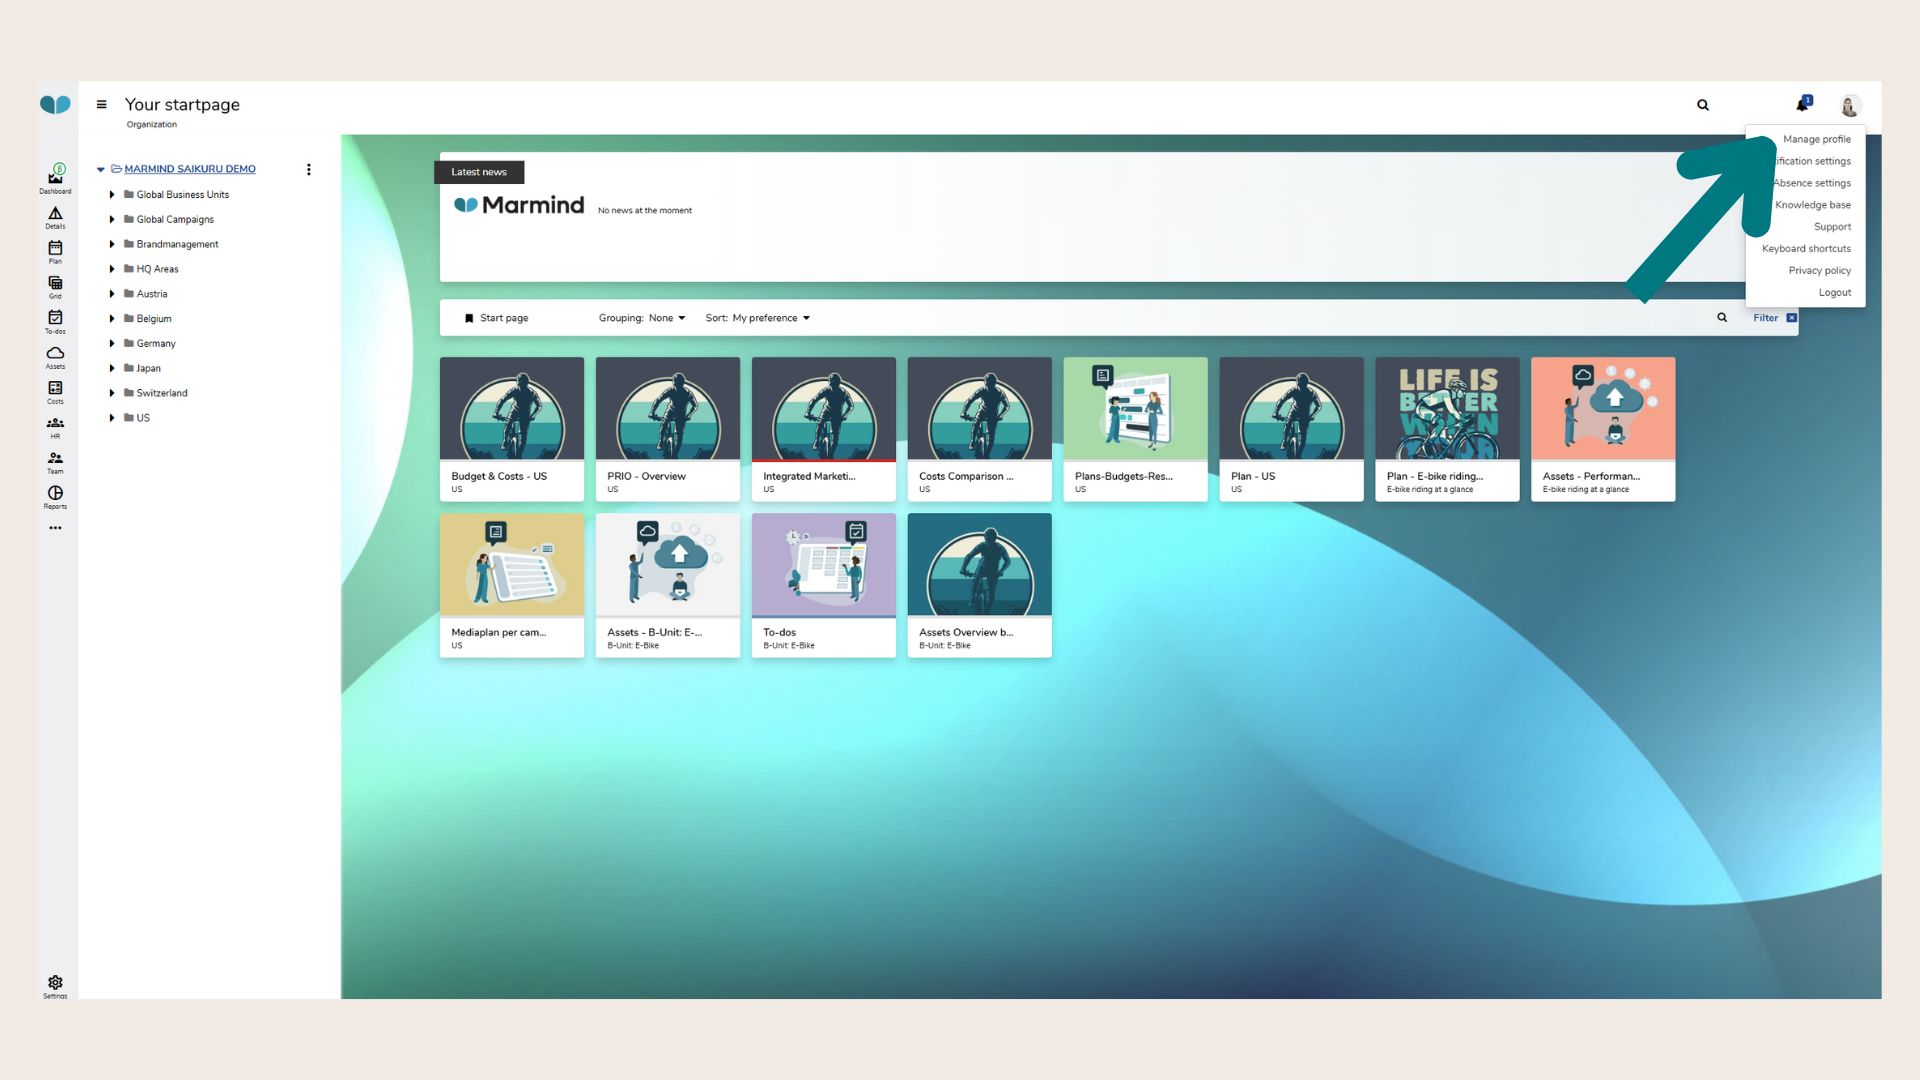Image resolution: width=1920 pixels, height=1080 pixels.
Task: Click the Knowledge base link
Action: (1812, 205)
